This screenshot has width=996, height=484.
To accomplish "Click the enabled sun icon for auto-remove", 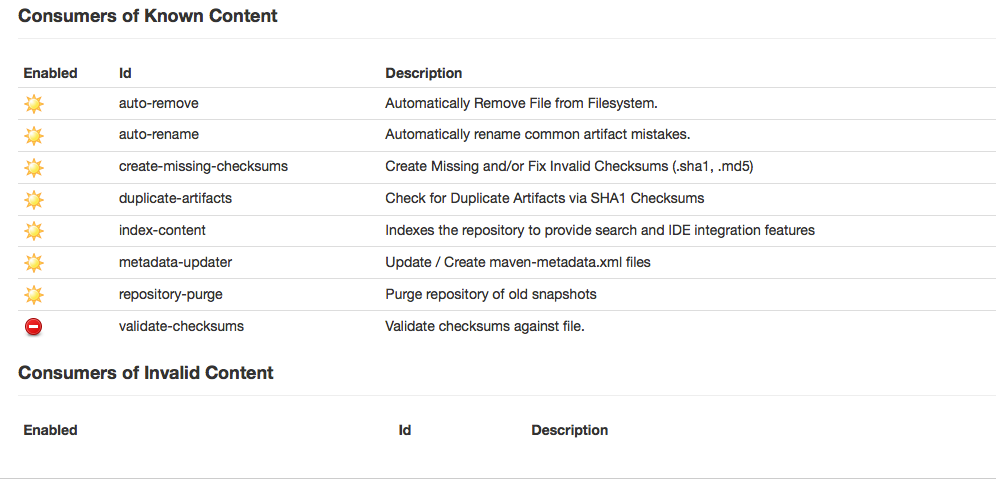I will 34,103.
